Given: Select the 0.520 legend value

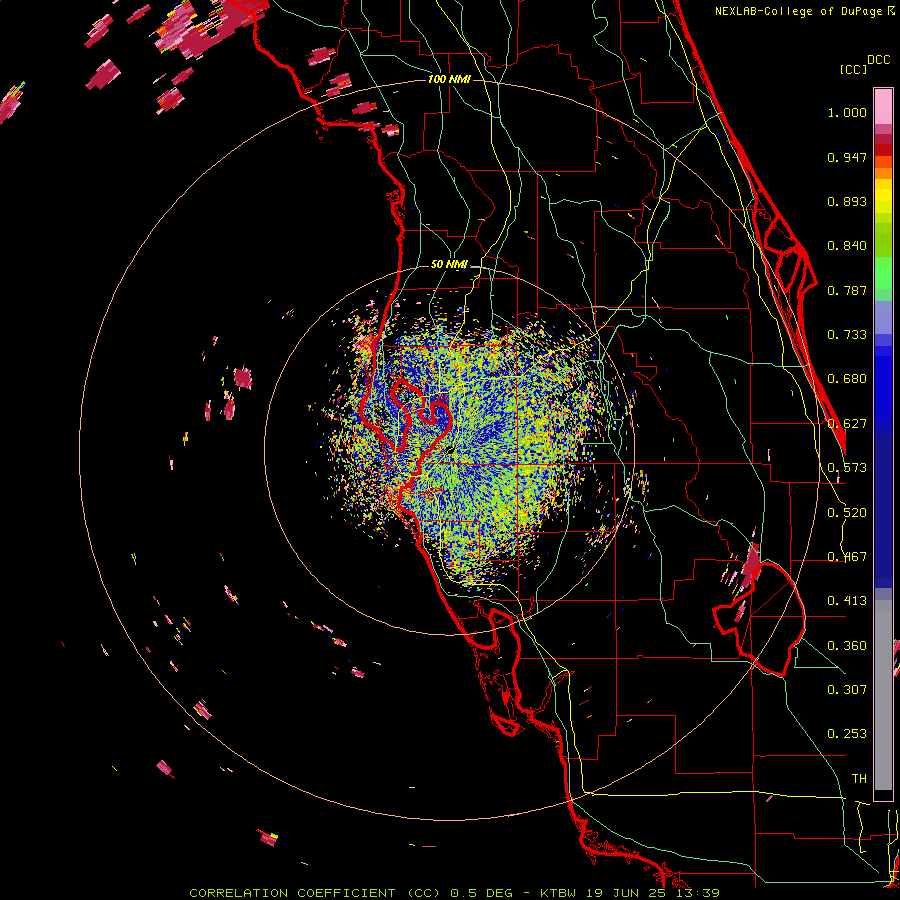Looking at the screenshot, I should pyautogui.click(x=847, y=513).
